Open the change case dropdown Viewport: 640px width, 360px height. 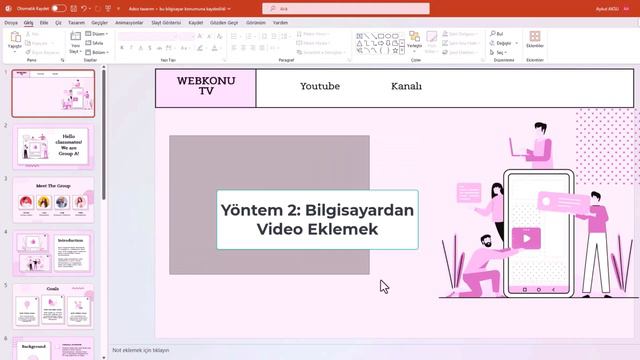[x=185, y=48]
